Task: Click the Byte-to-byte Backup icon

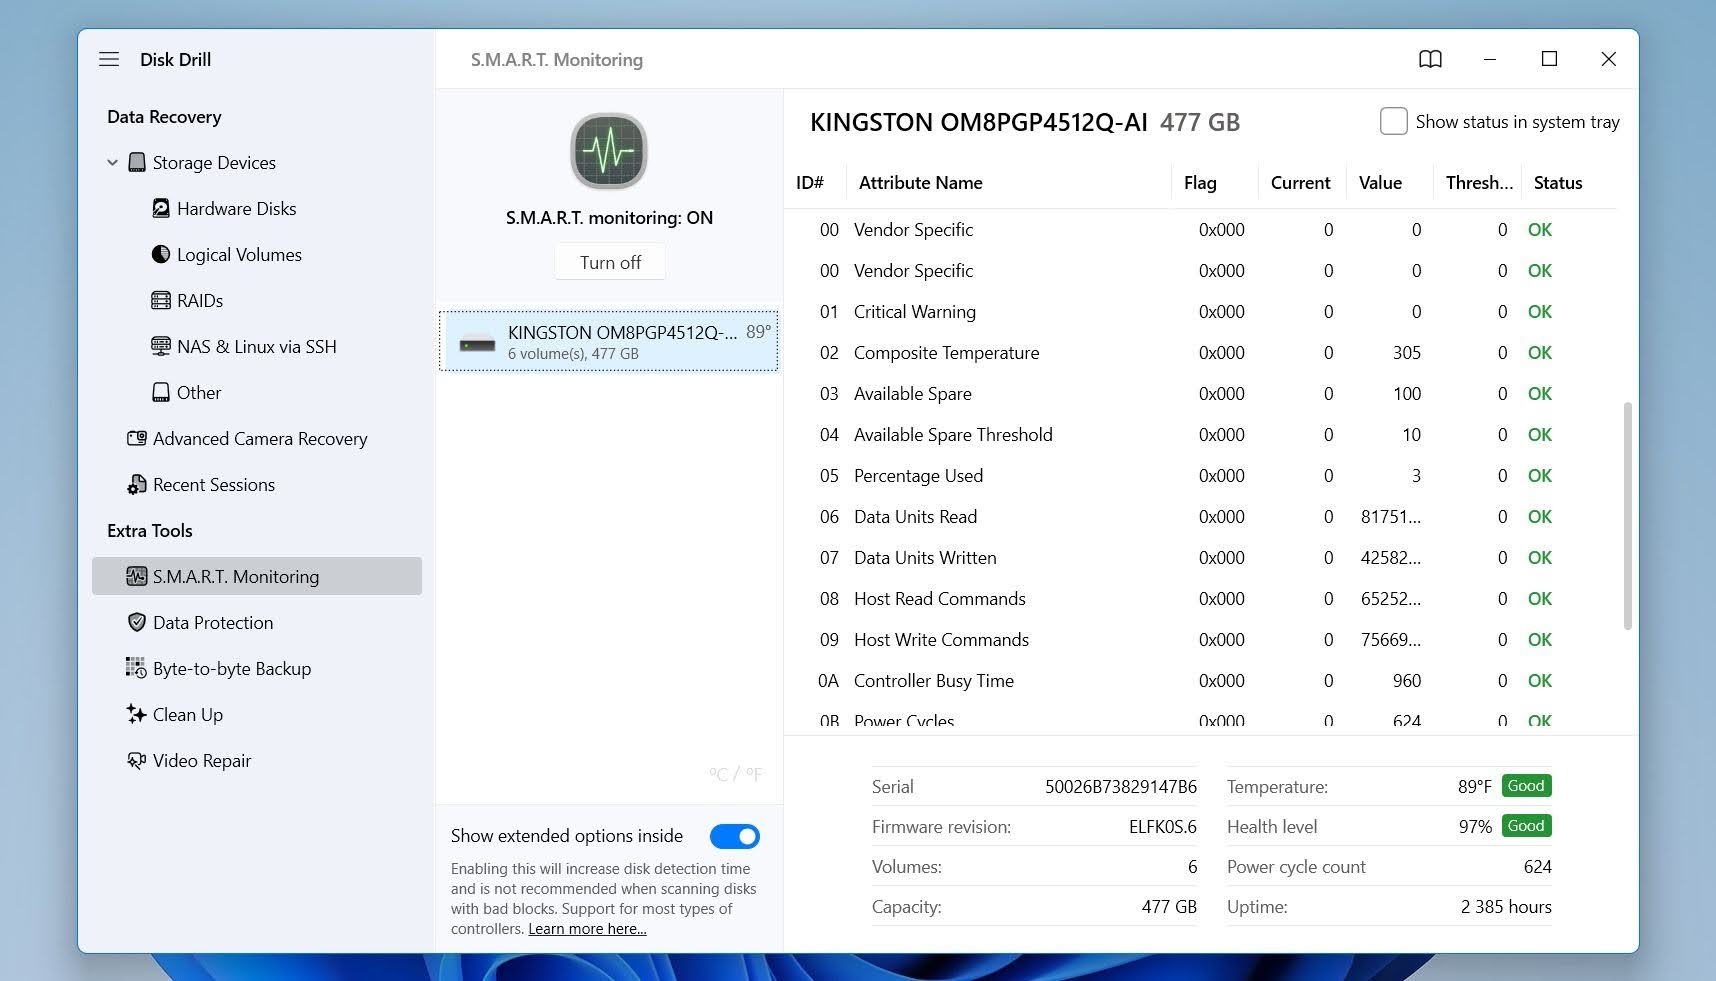Action: coord(137,669)
